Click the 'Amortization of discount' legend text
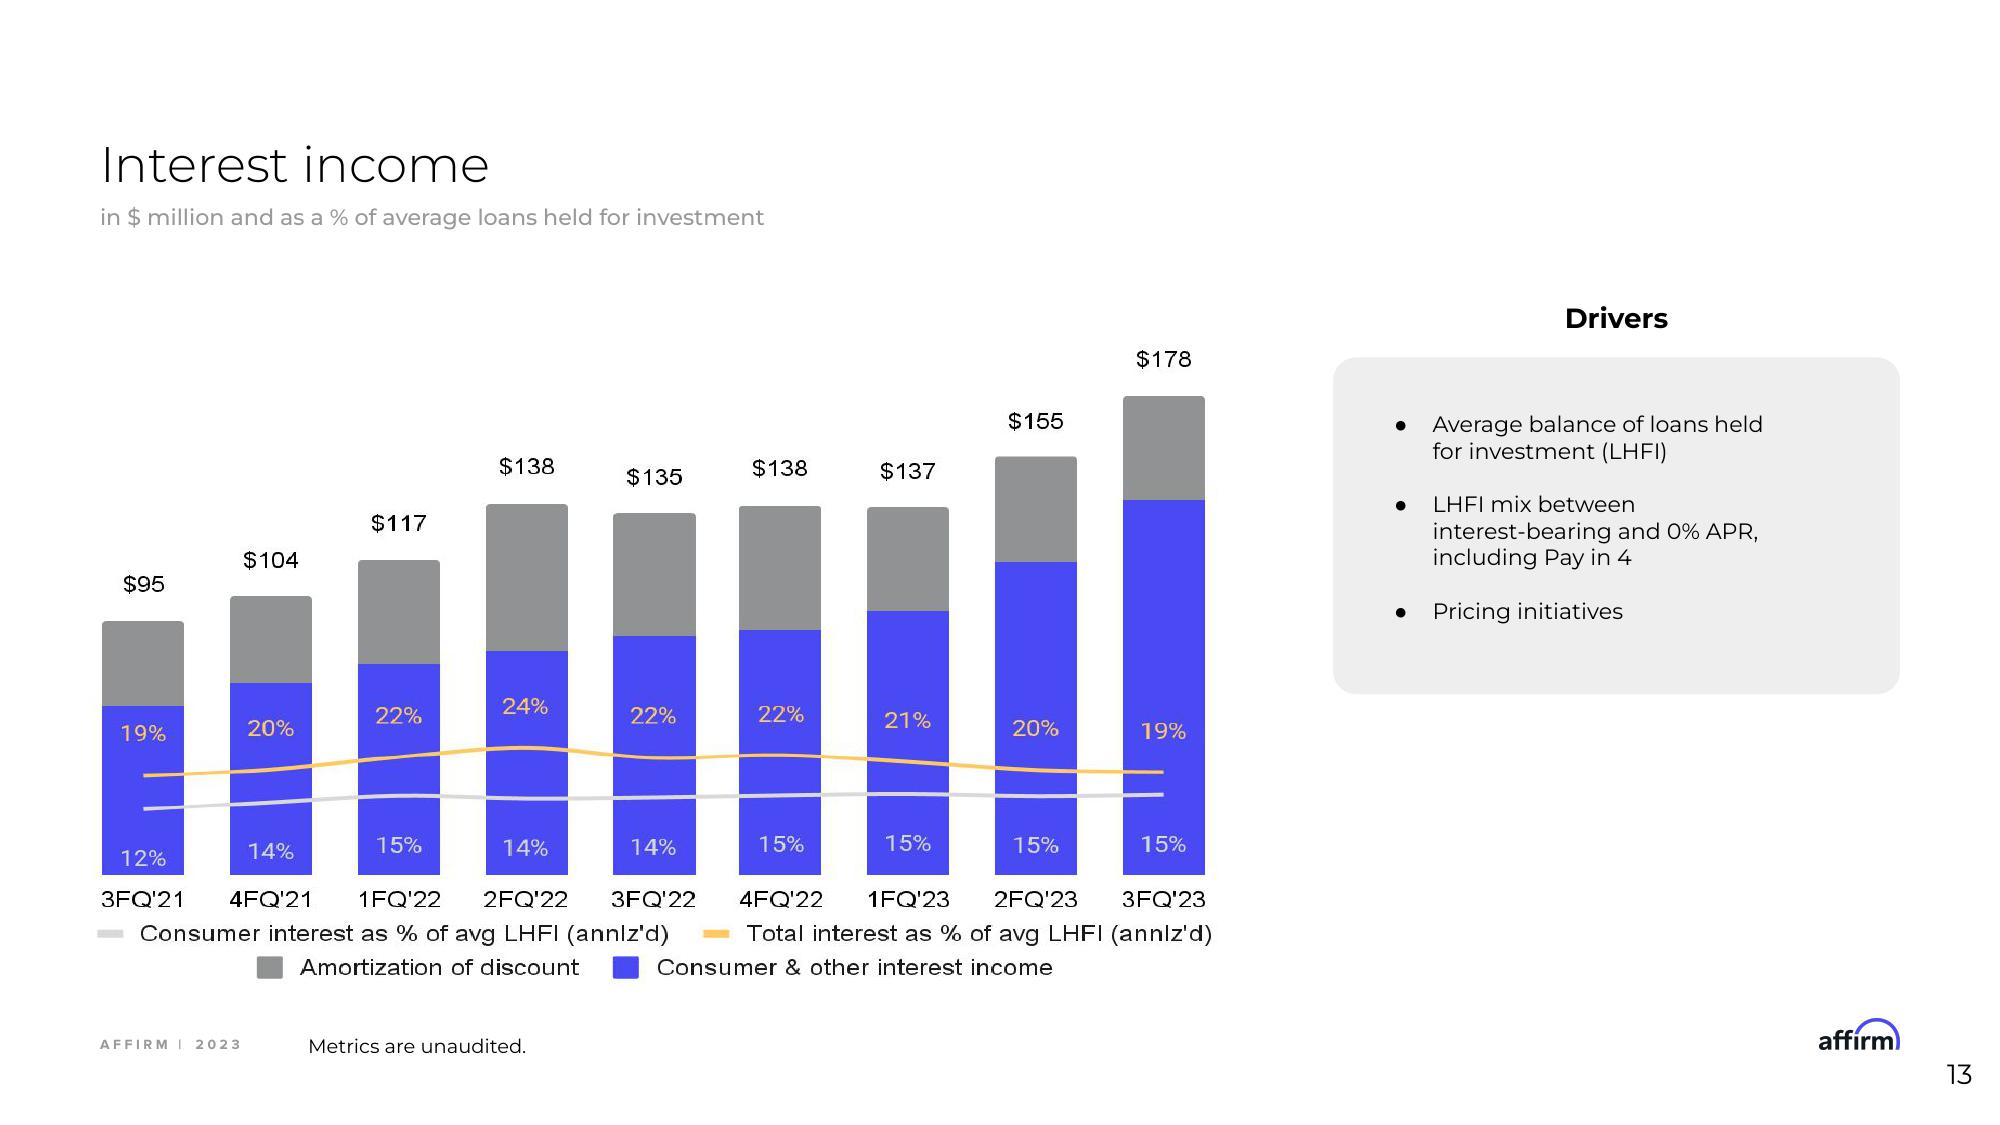Image resolution: width=2000 pixels, height=1125 pixels. 439,967
